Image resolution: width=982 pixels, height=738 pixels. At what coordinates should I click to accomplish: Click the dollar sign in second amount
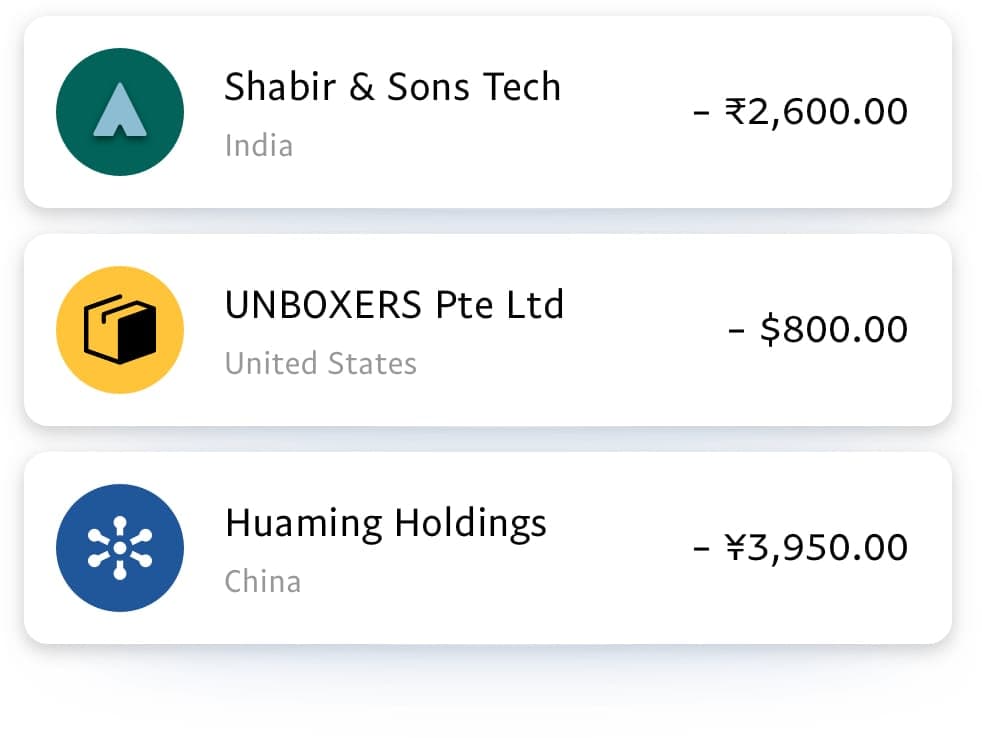tap(770, 330)
